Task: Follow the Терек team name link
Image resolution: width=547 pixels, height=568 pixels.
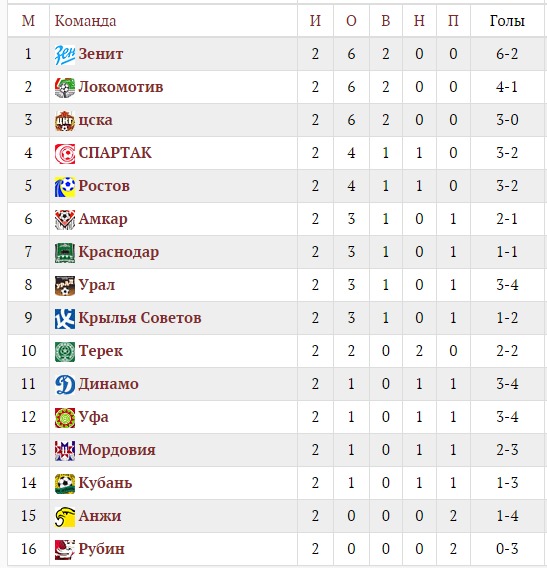Action: click(x=100, y=351)
